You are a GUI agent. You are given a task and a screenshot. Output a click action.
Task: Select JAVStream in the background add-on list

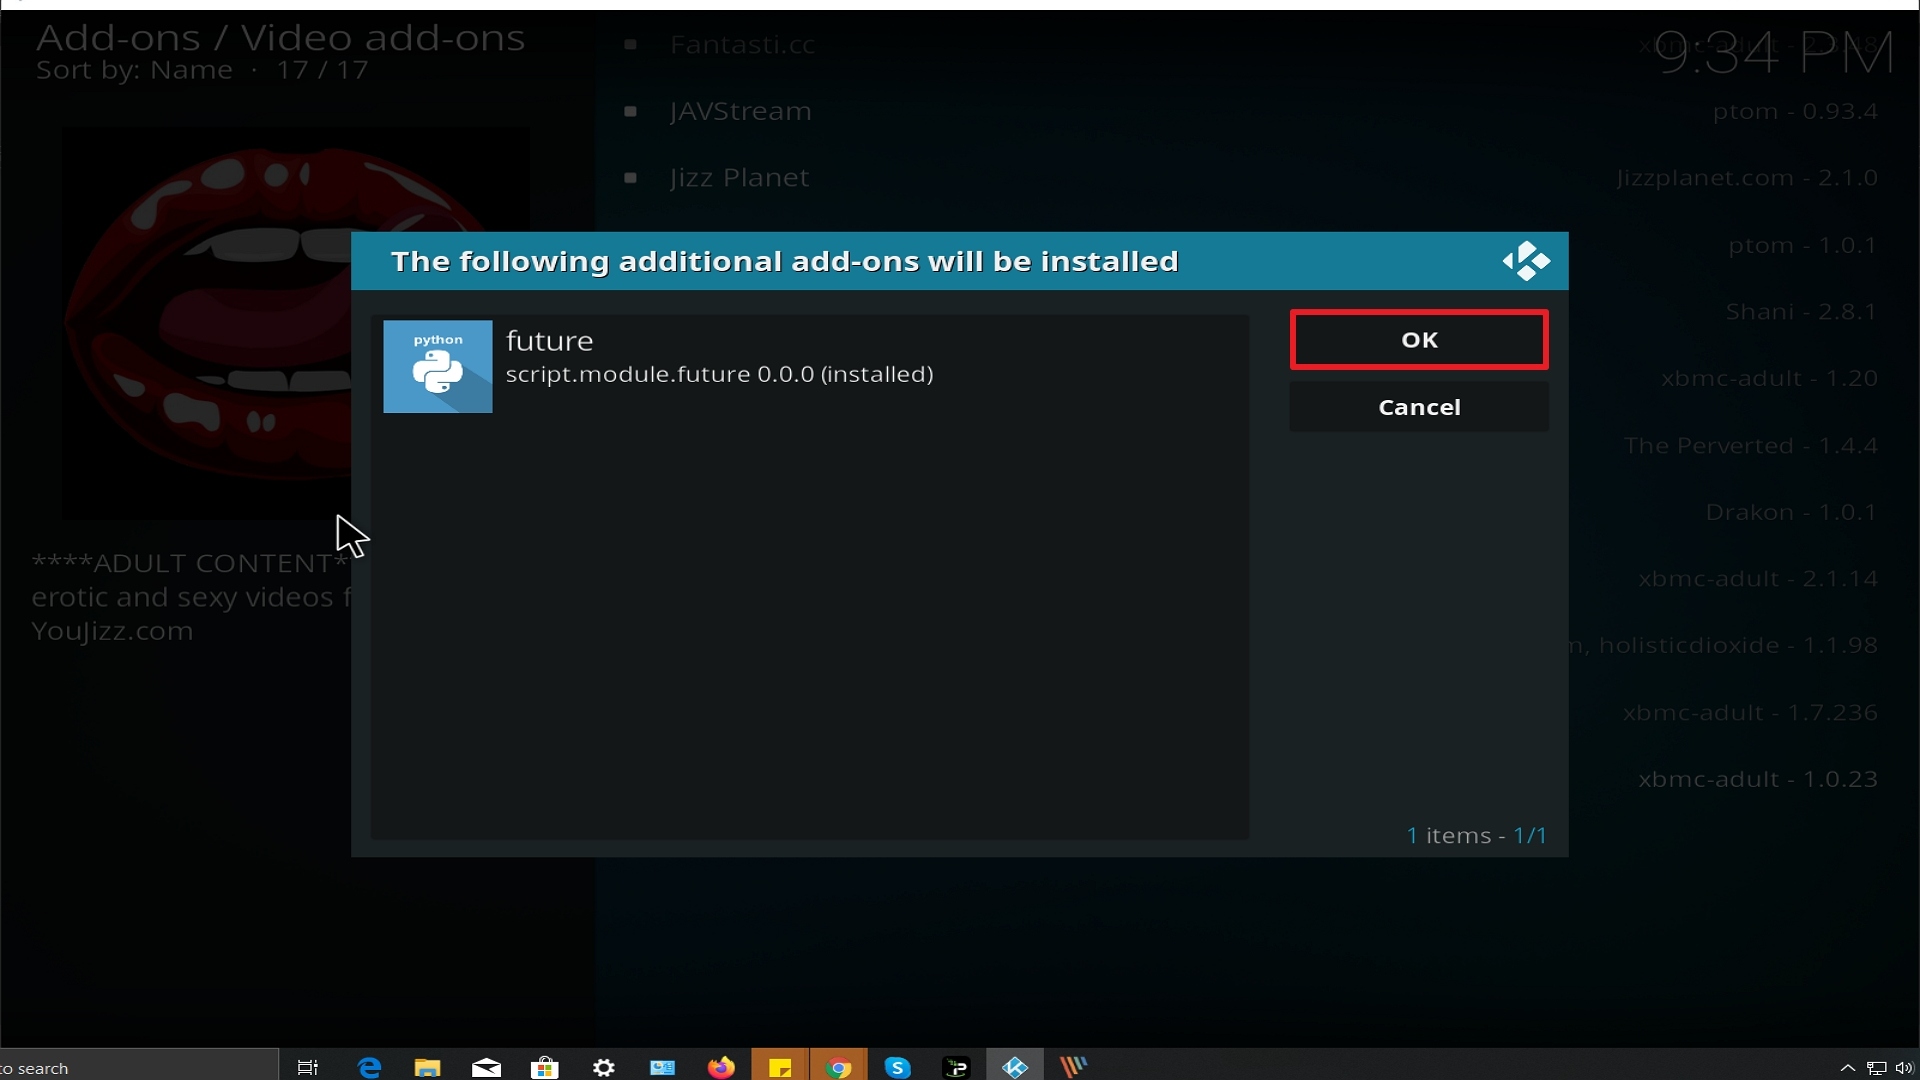tap(741, 111)
